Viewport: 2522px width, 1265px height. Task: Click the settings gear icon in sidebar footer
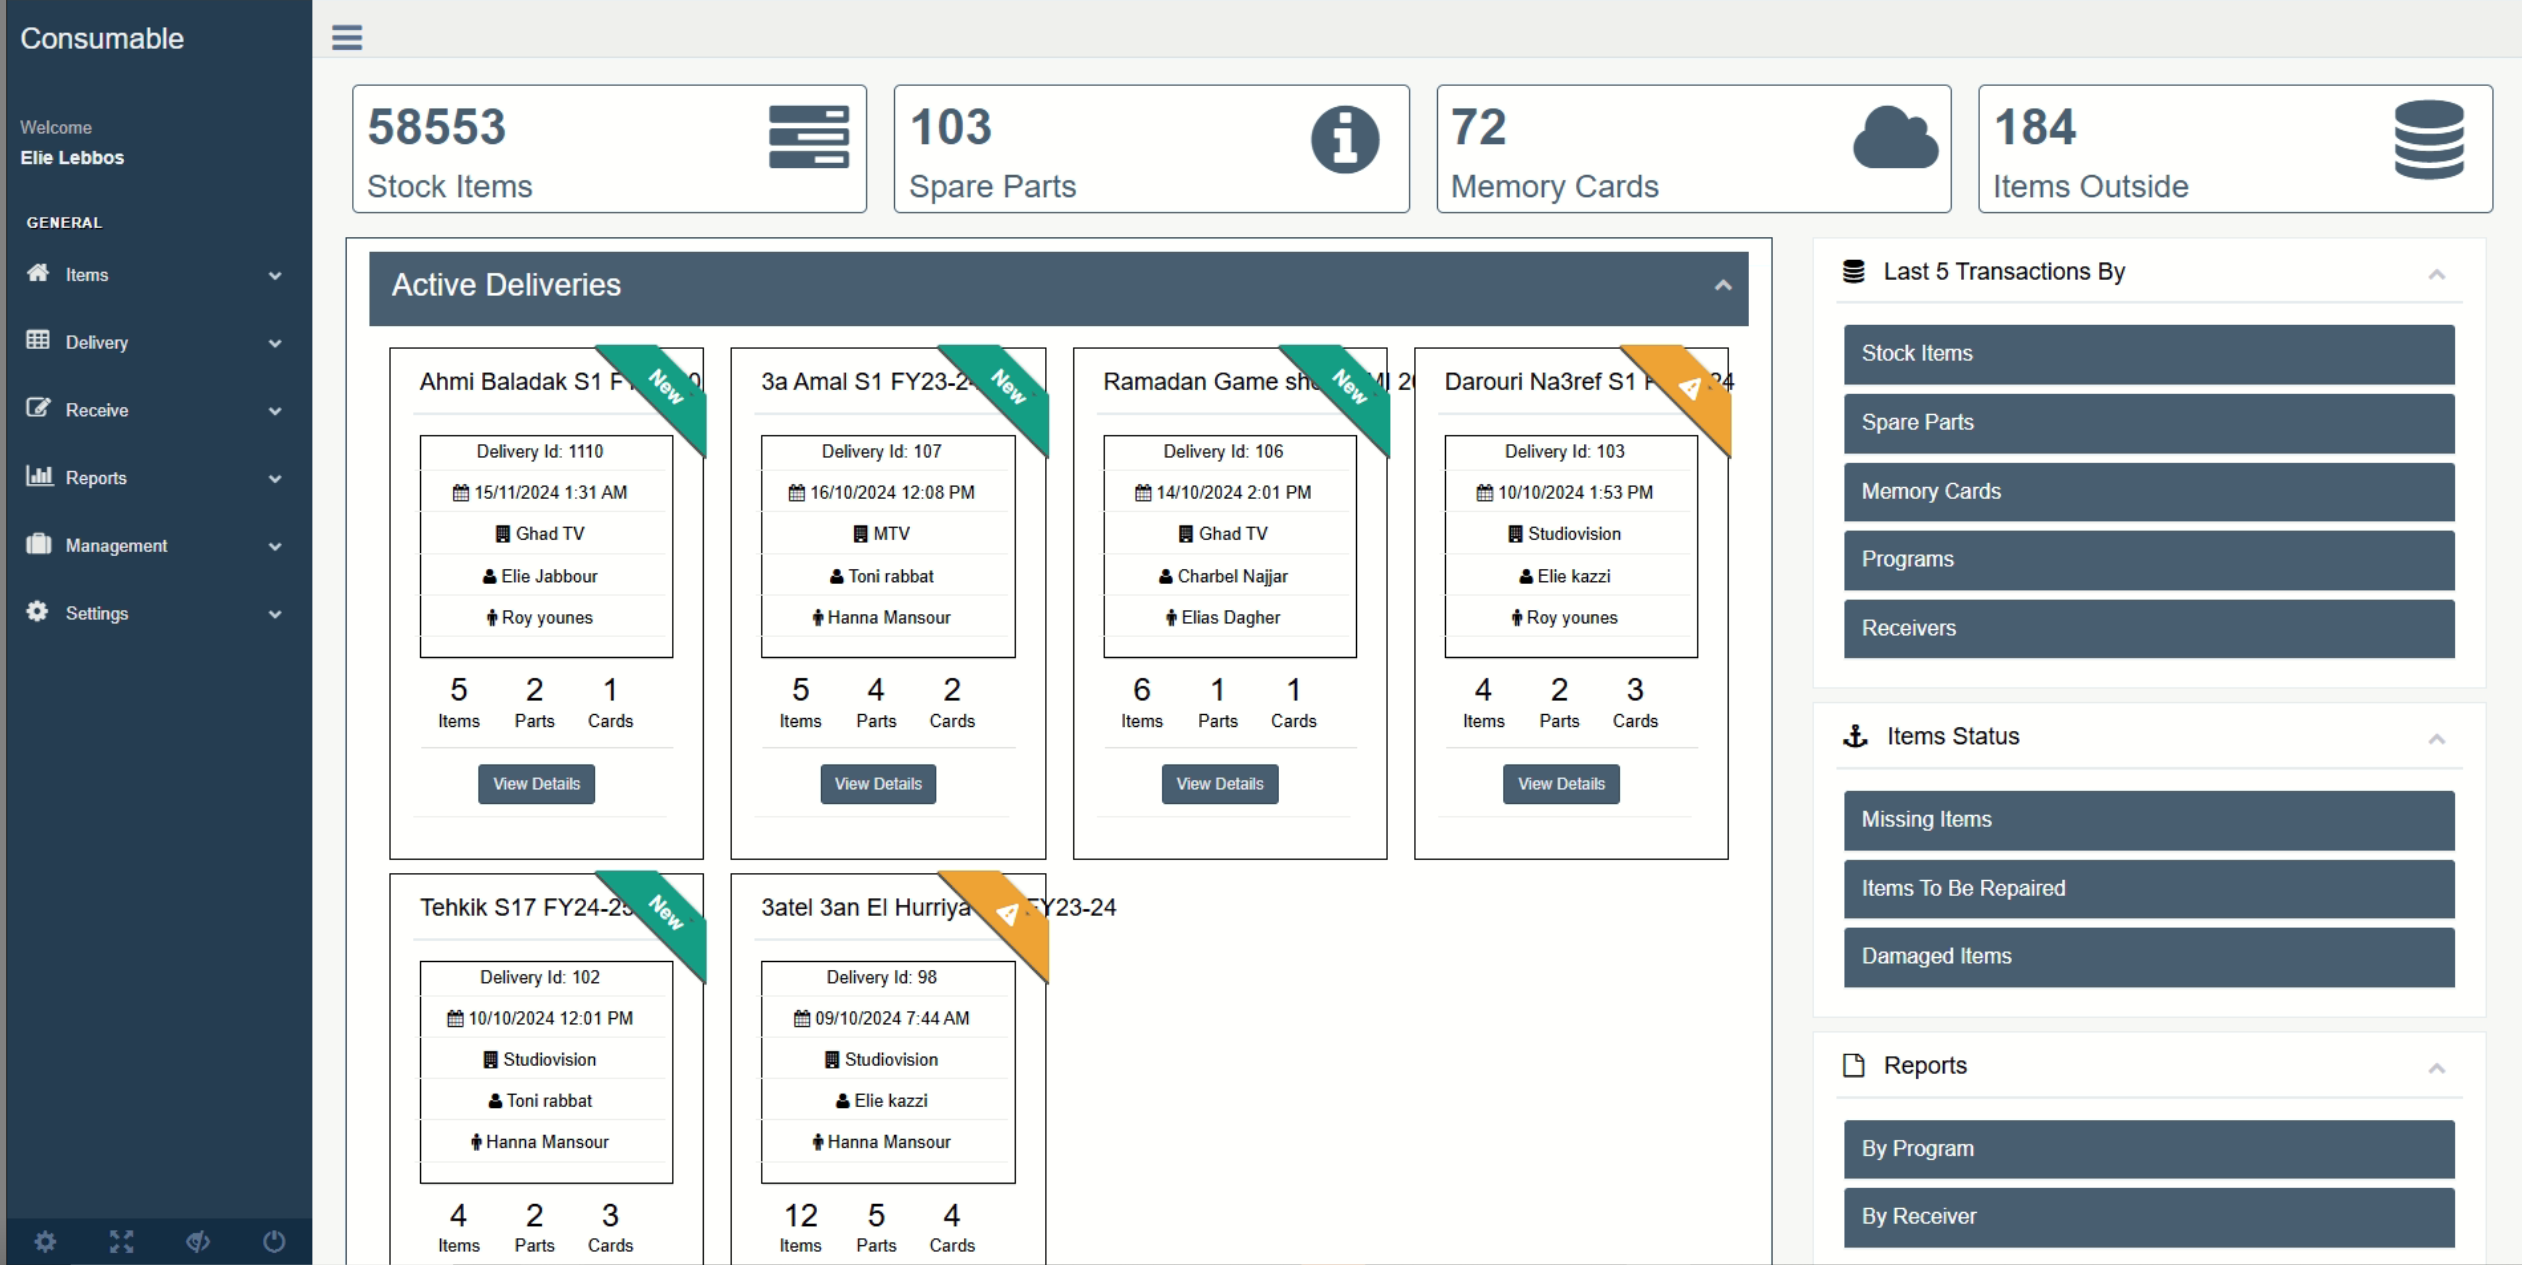[45, 1241]
